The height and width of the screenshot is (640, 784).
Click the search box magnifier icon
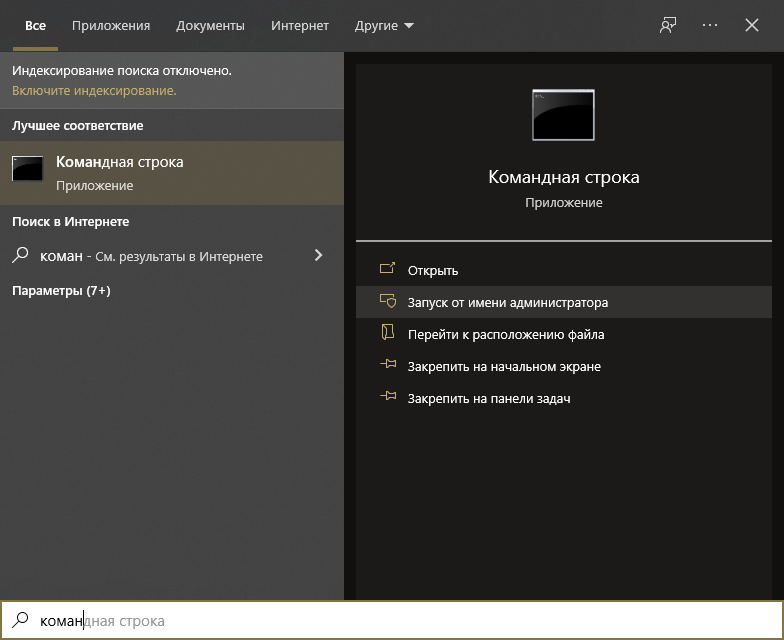(x=20, y=620)
